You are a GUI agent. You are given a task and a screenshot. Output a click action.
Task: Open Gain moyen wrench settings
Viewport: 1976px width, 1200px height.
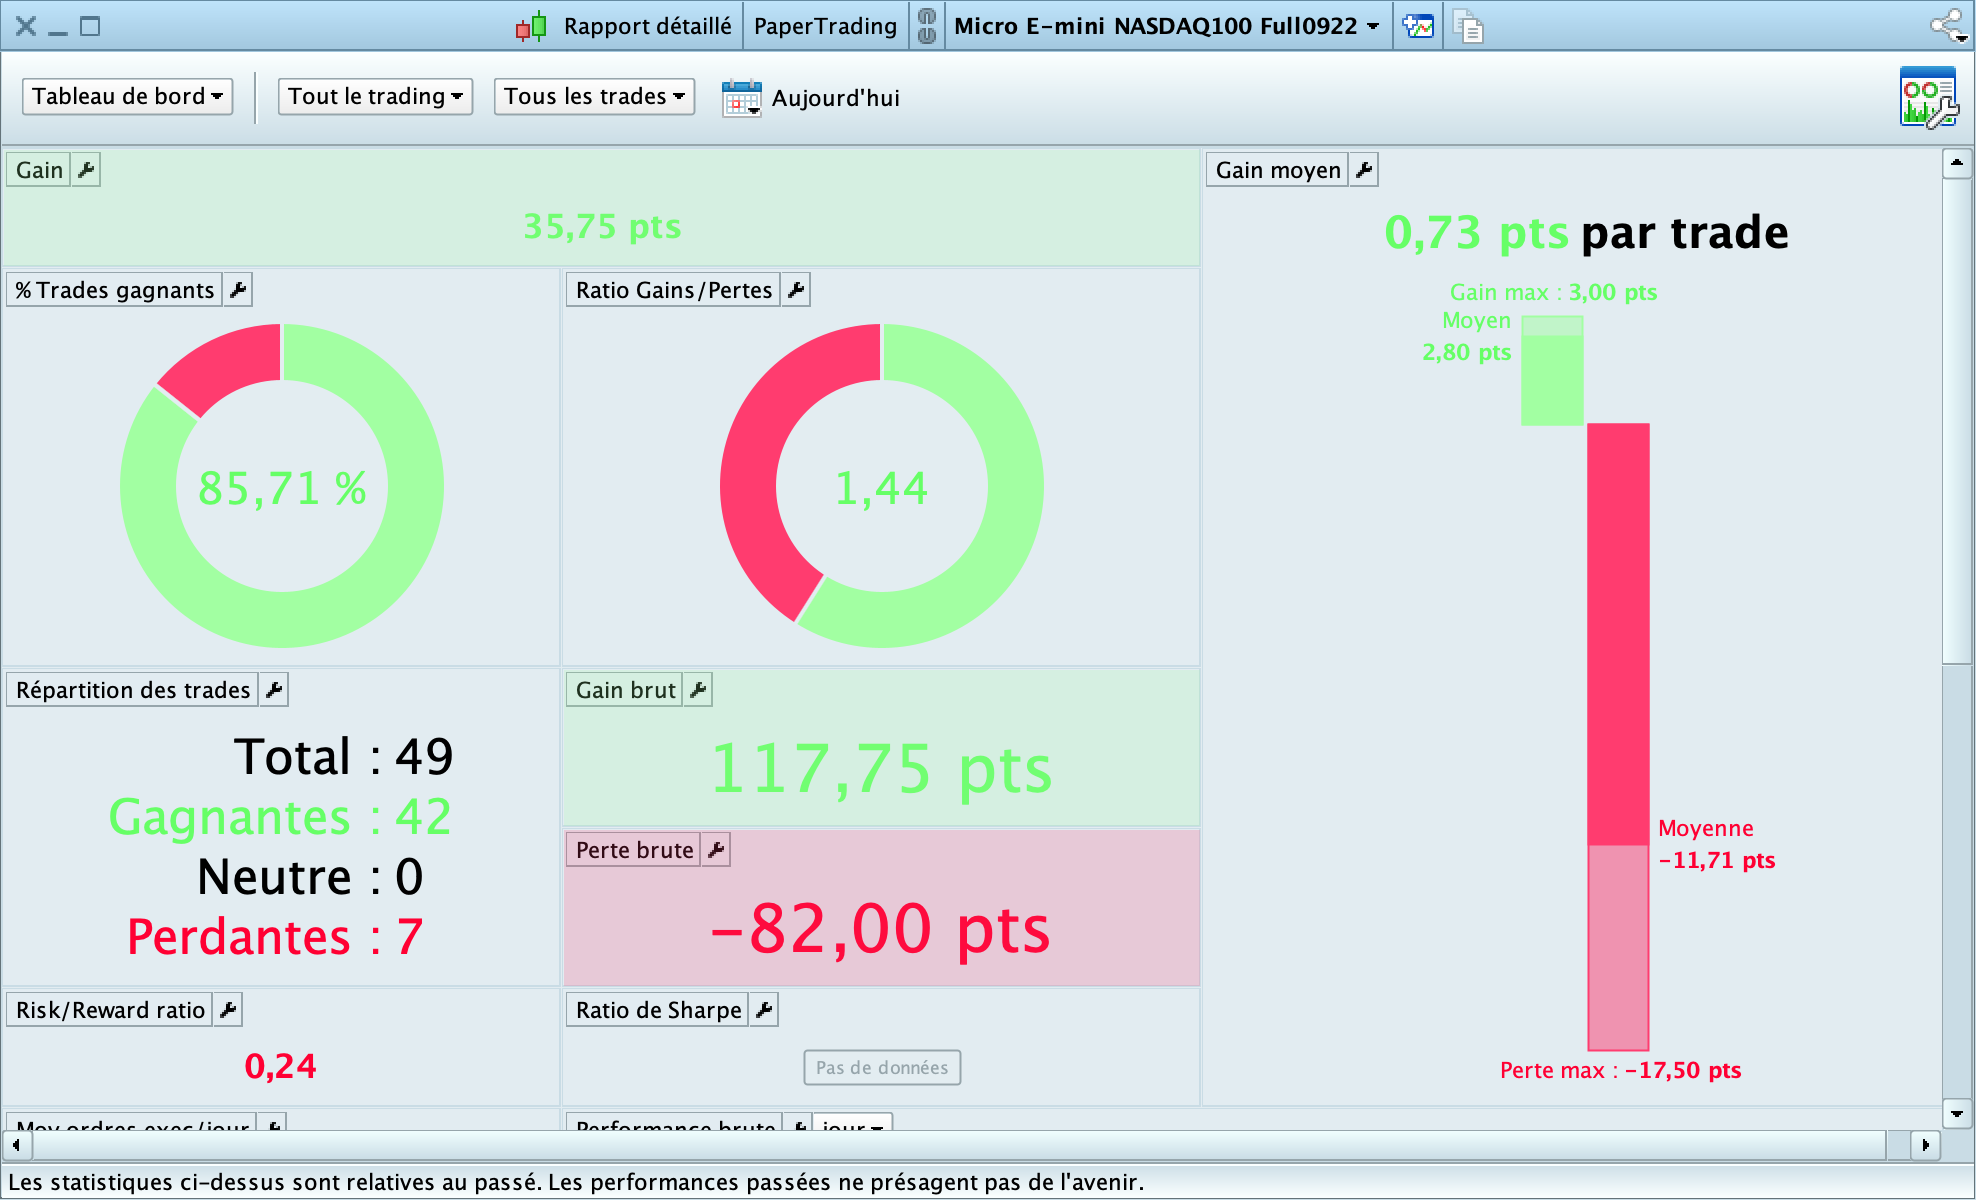pyautogui.click(x=1364, y=170)
